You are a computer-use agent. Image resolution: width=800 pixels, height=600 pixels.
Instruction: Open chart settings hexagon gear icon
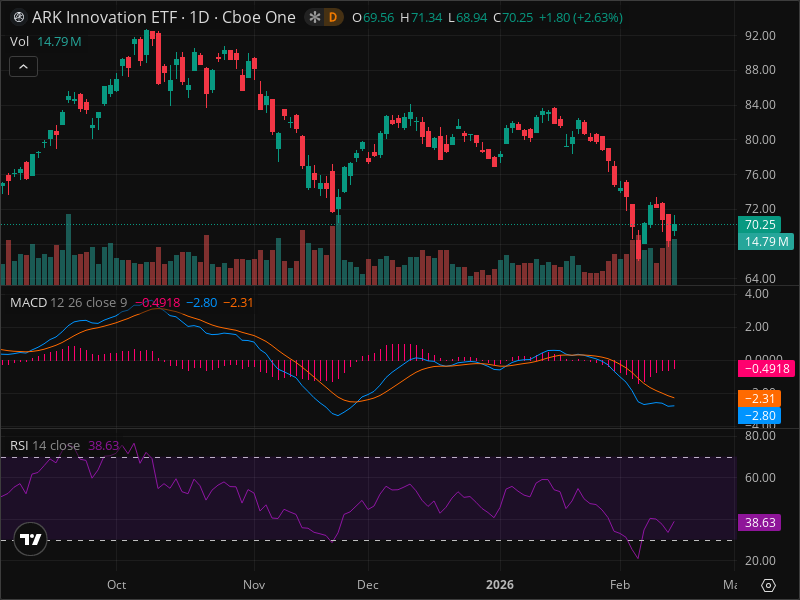pyautogui.click(x=768, y=585)
